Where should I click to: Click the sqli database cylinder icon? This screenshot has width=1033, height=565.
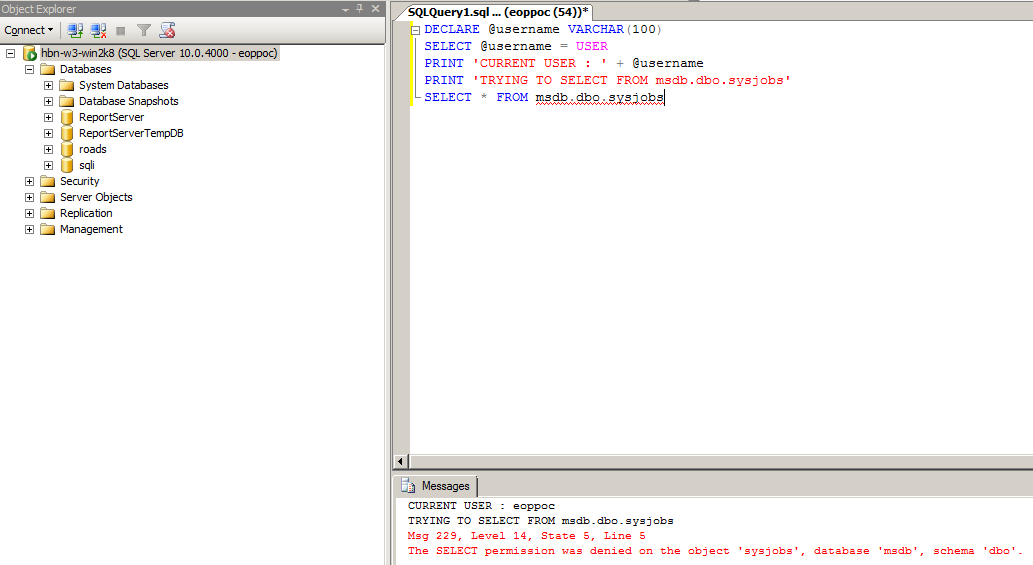(x=67, y=165)
